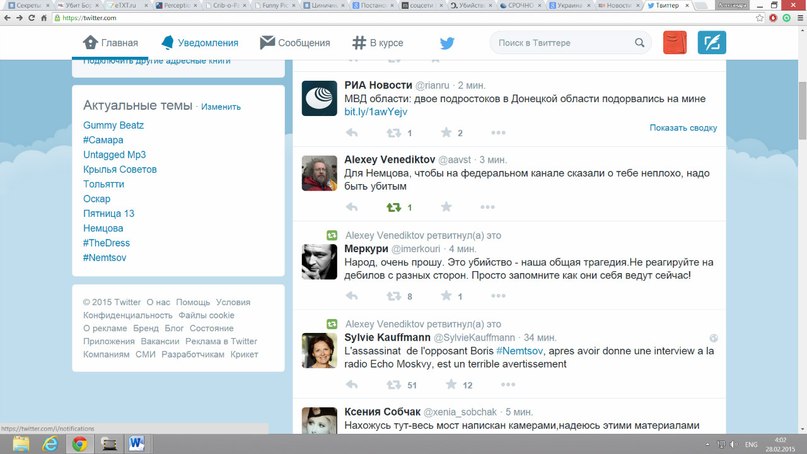Image resolution: width=807 pixels, height=454 pixels.
Task: Open Internet Explorer from the taskbar
Action: coord(50,444)
